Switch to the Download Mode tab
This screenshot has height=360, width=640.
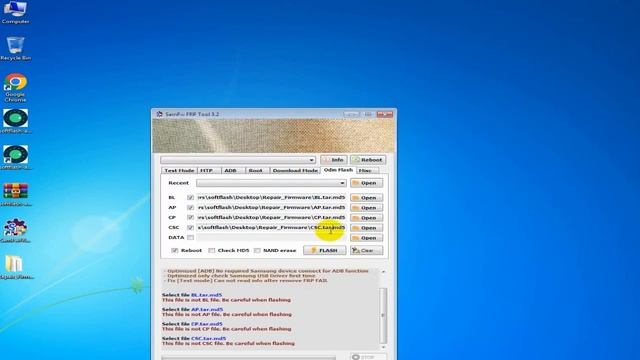point(295,170)
